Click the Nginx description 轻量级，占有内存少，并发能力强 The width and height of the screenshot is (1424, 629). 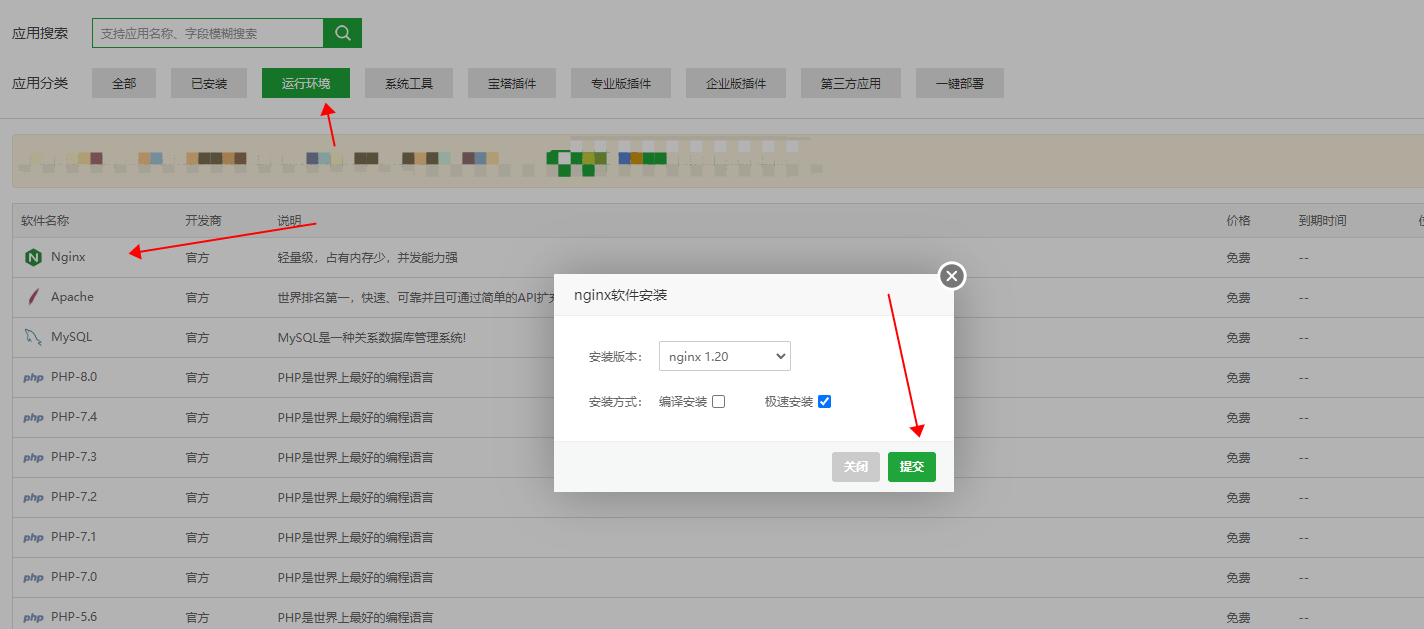coord(367,258)
